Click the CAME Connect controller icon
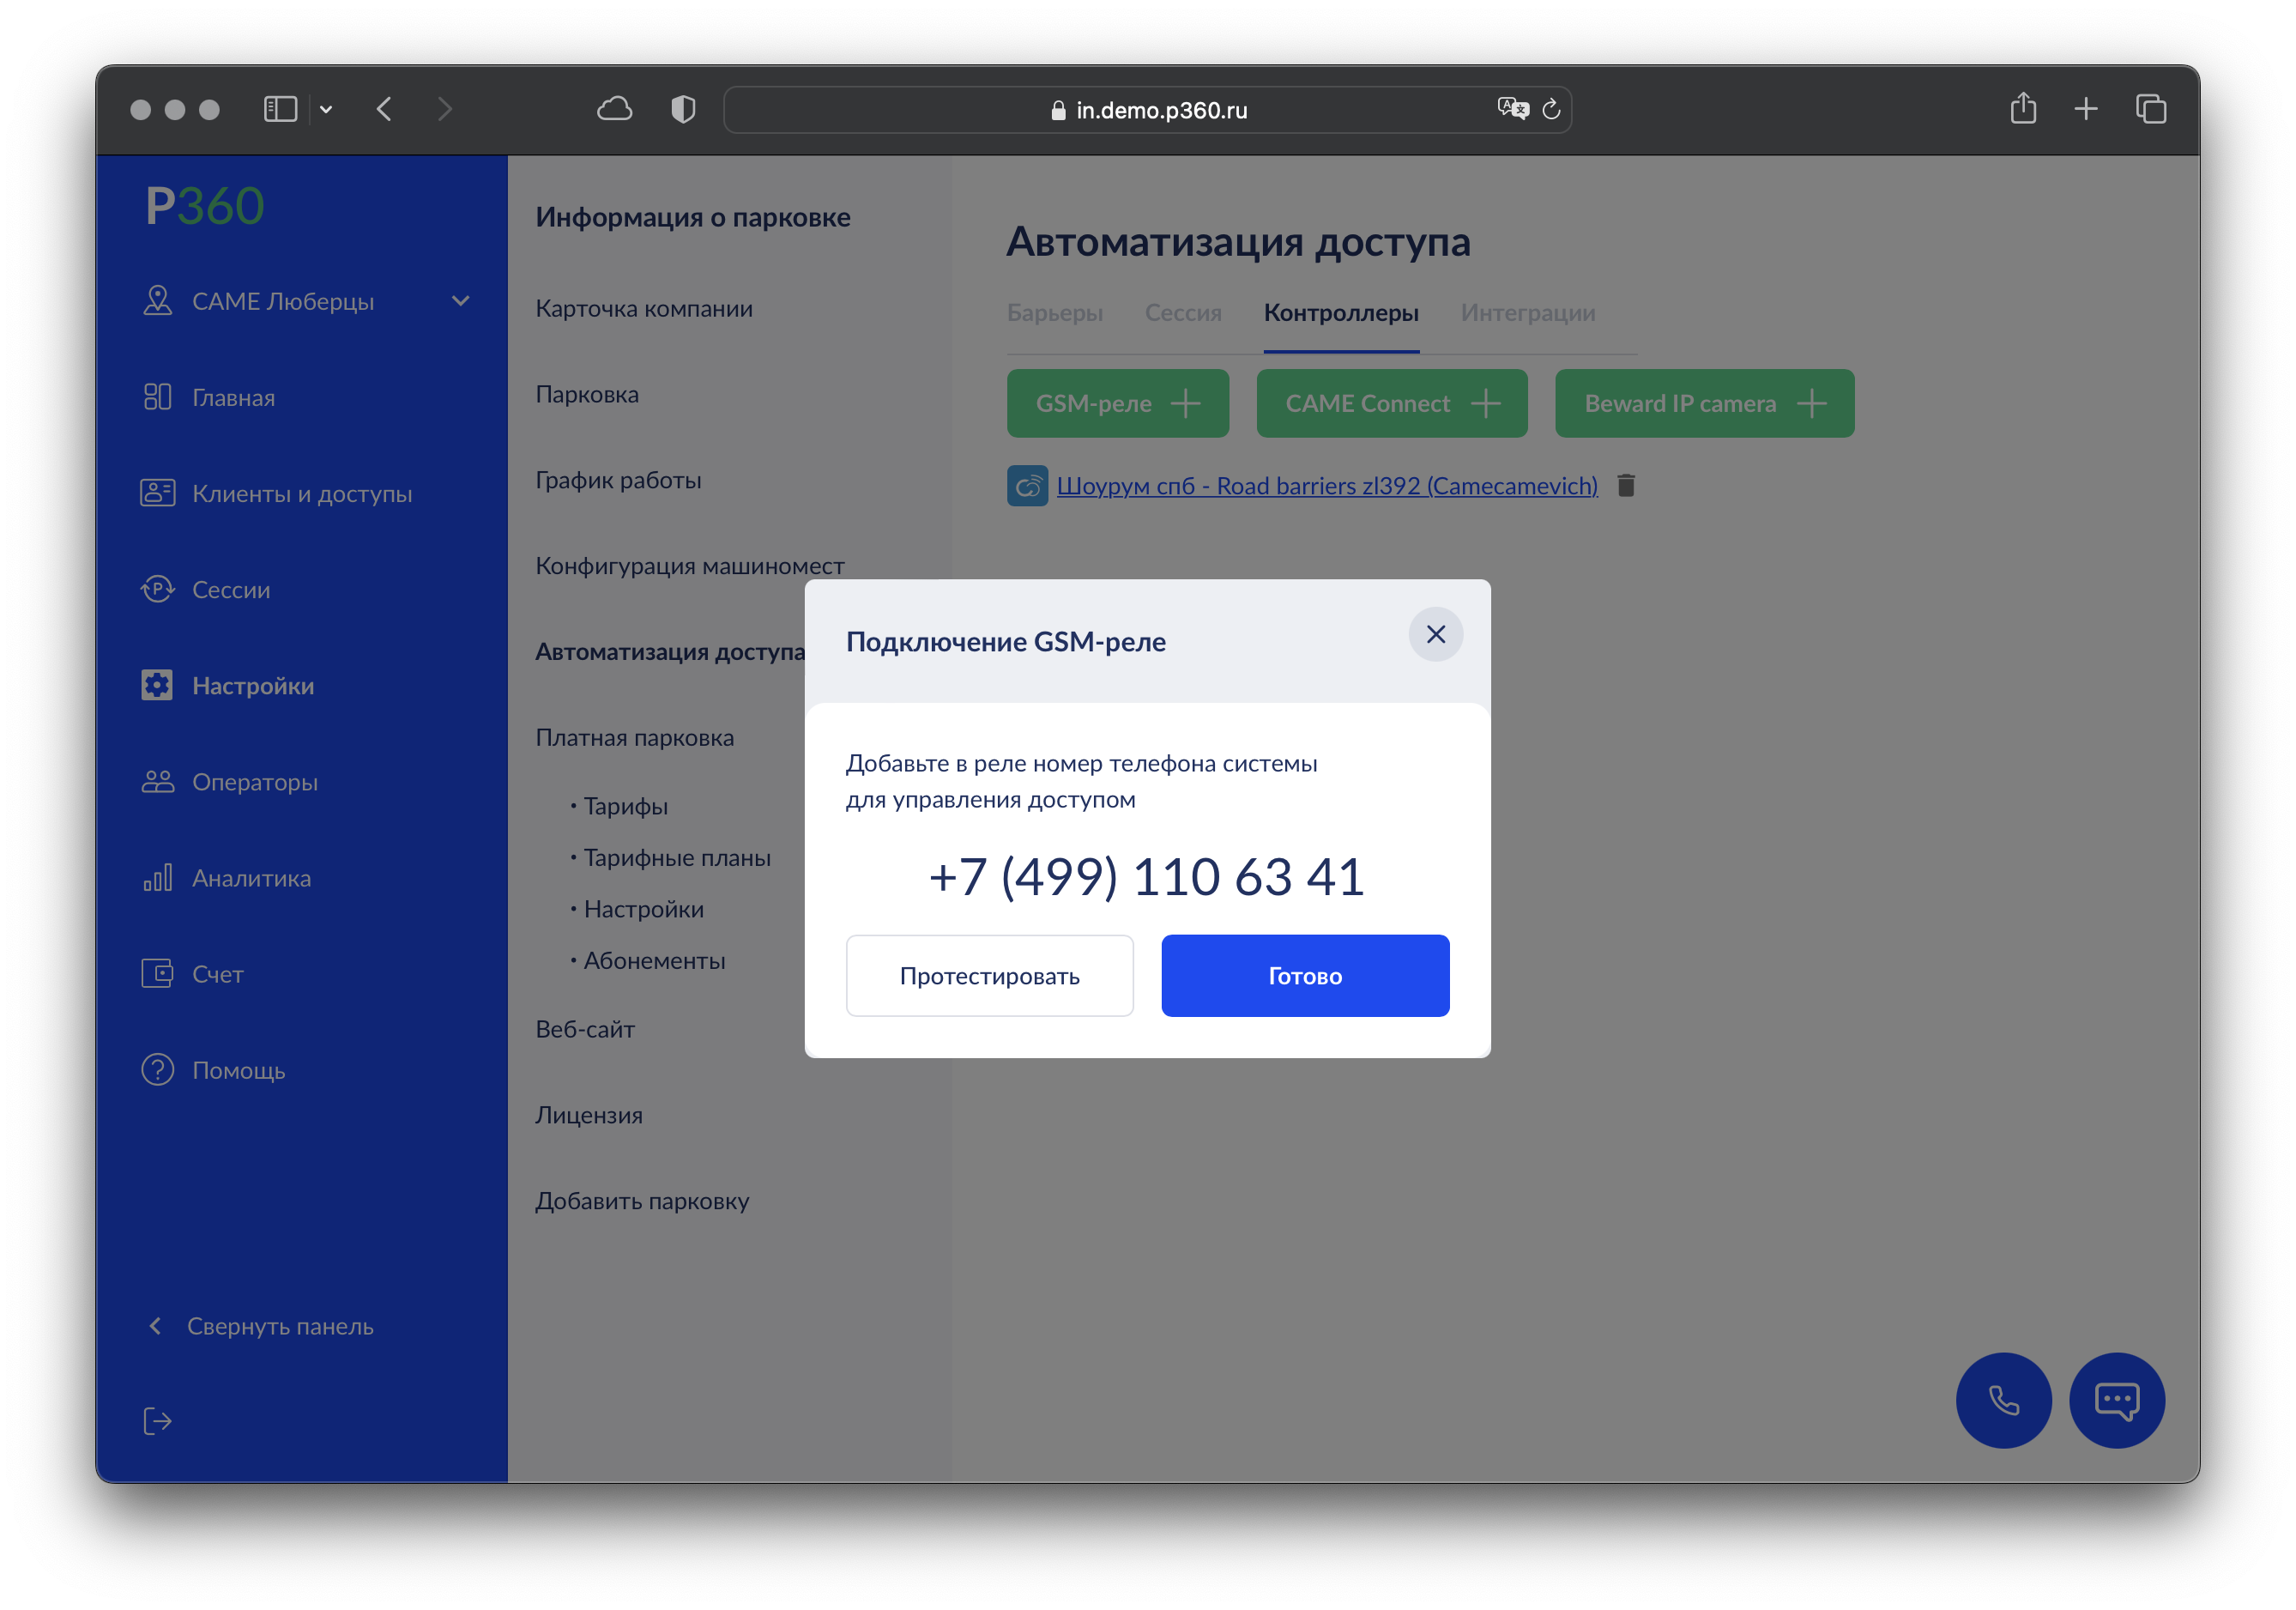Viewport: 2296px width, 1610px height. point(1026,485)
